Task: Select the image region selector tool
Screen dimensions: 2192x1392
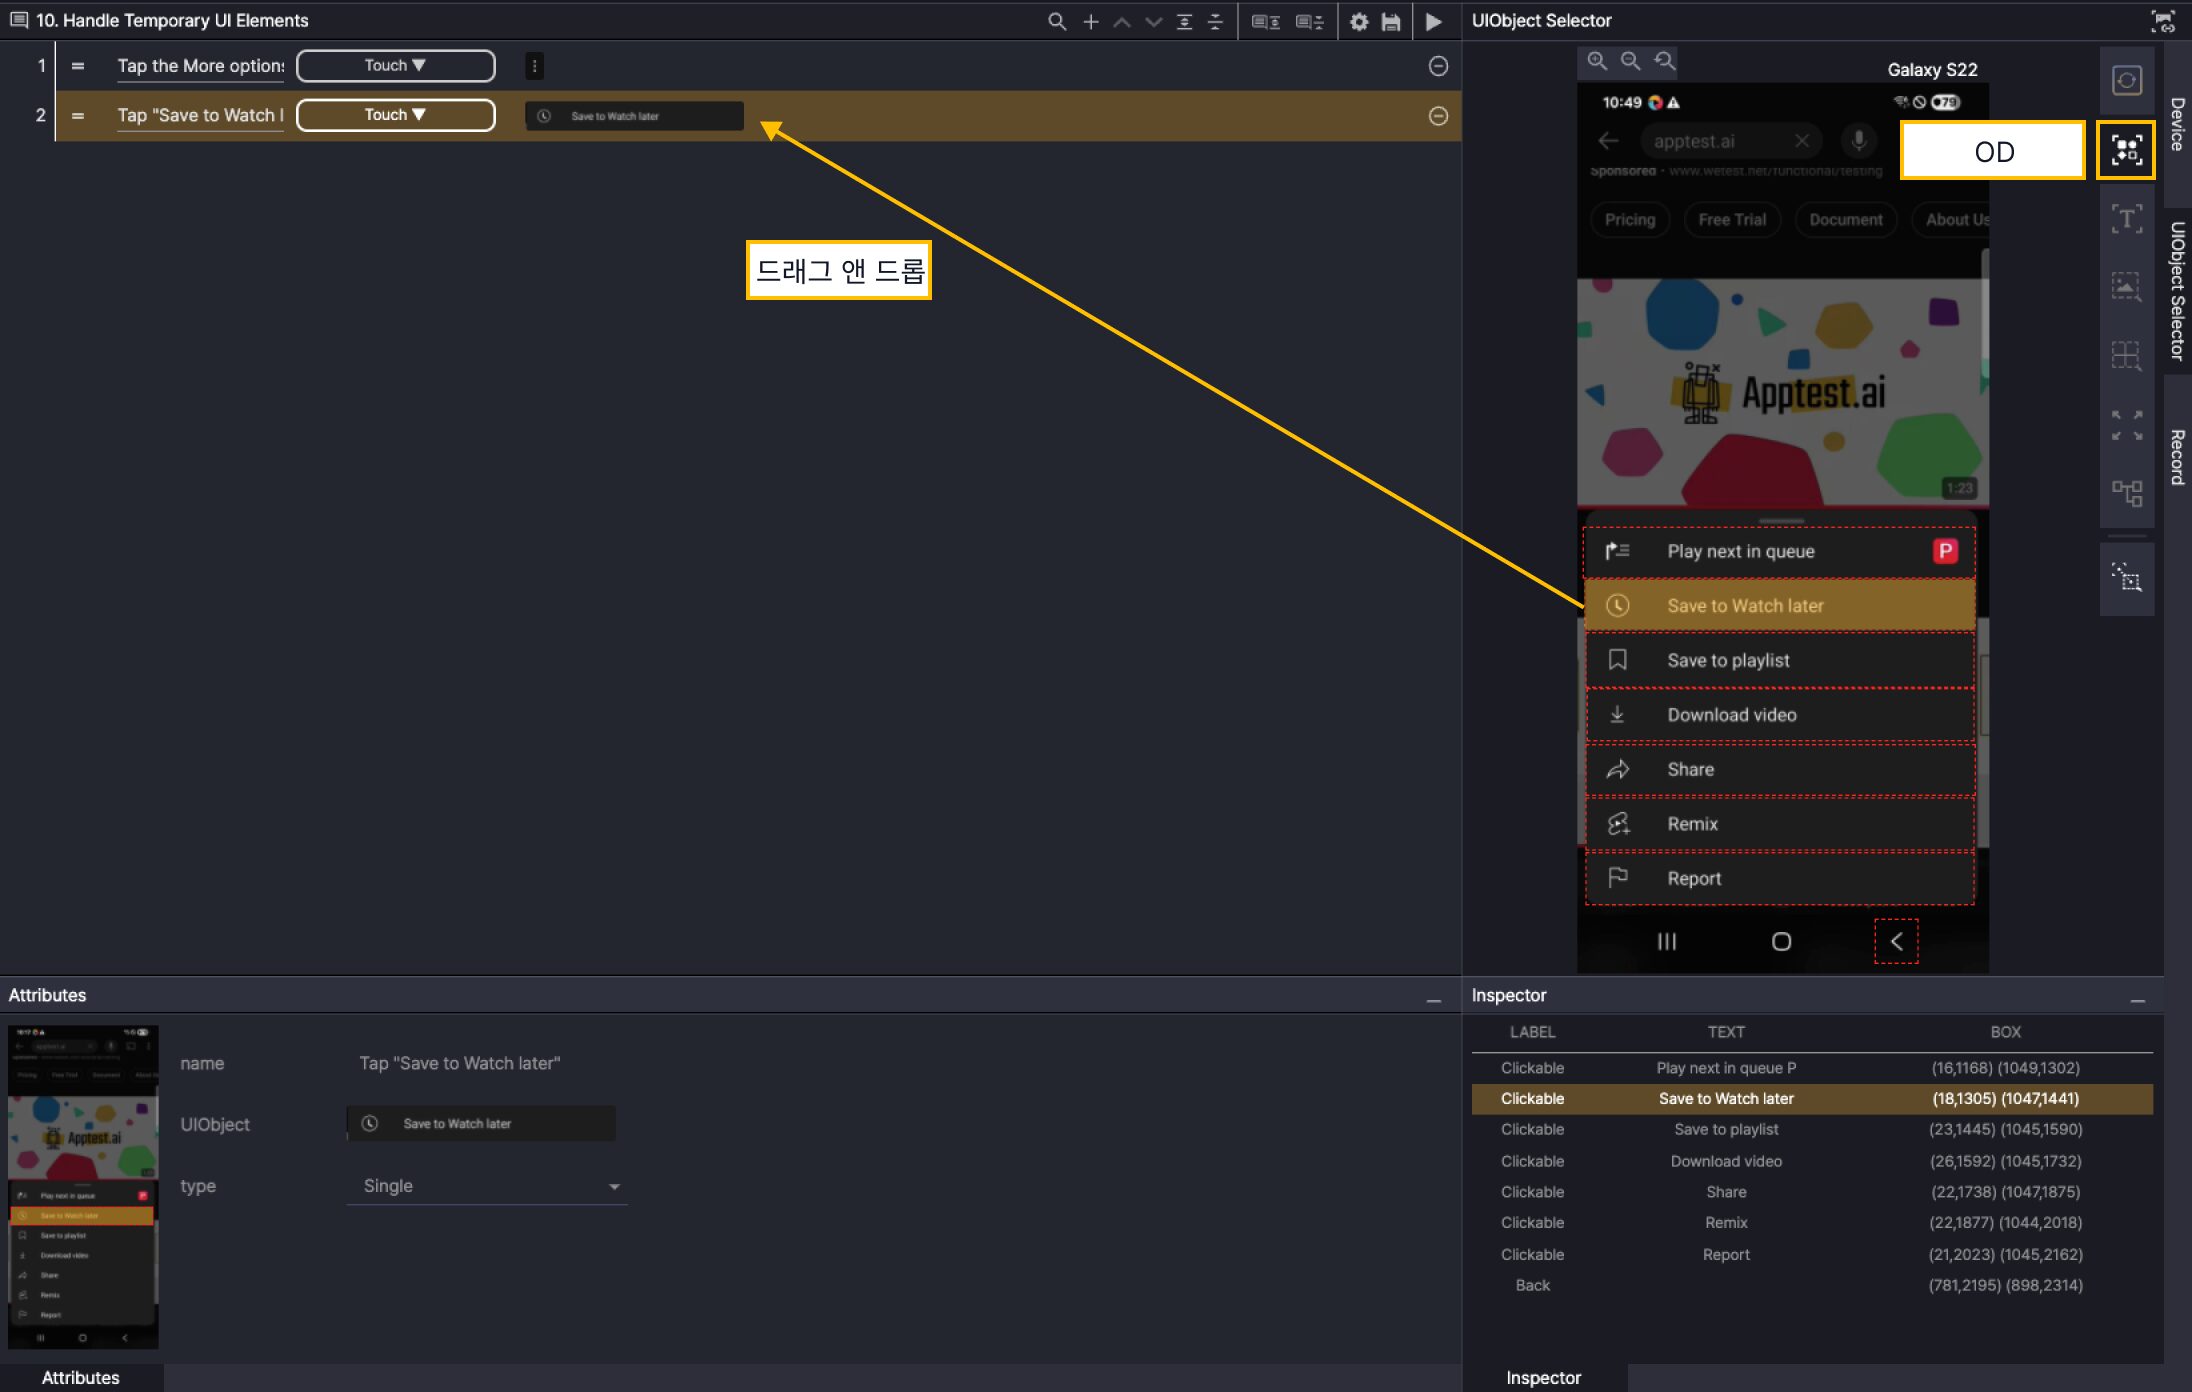Action: 2126,287
